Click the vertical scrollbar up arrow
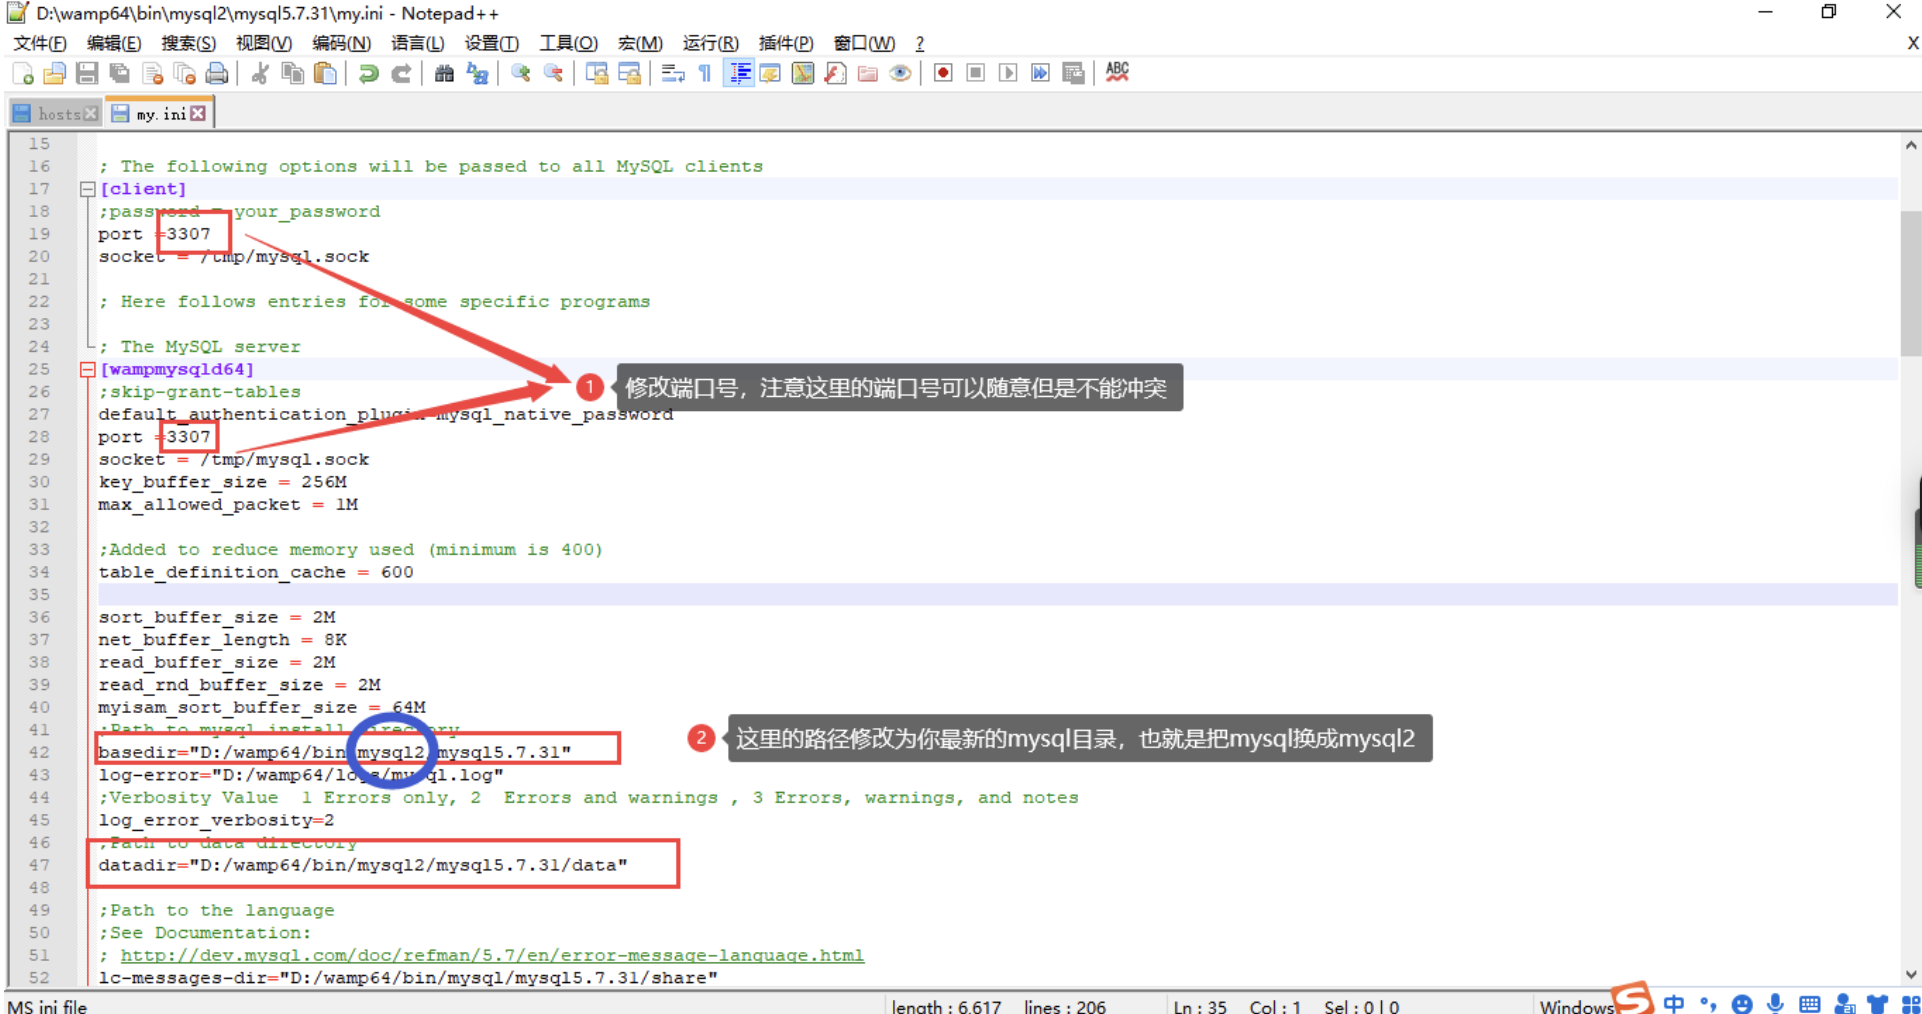 [1911, 145]
